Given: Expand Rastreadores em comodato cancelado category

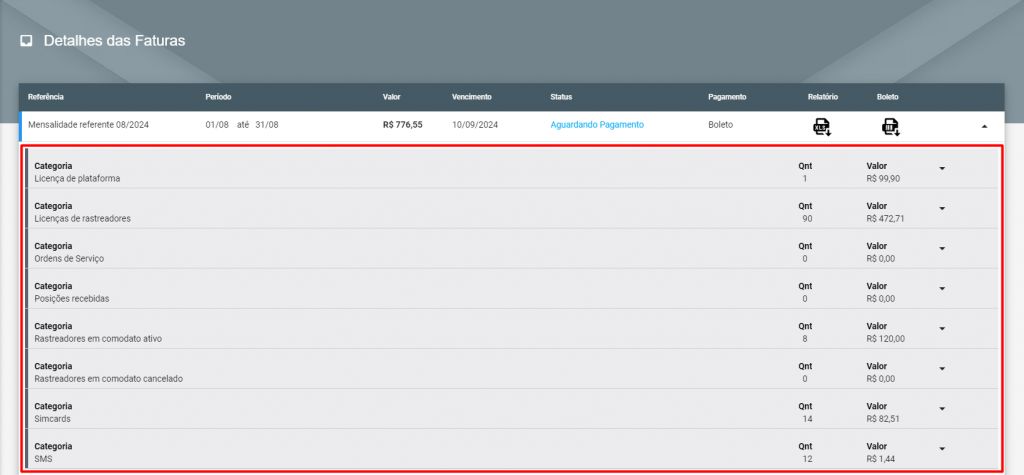Looking at the screenshot, I should tap(942, 369).
